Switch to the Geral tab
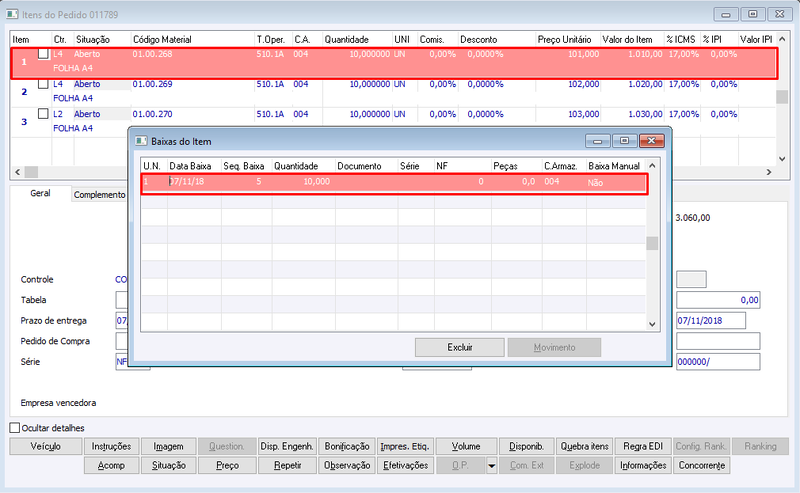The width and height of the screenshot is (800, 493). pos(40,193)
